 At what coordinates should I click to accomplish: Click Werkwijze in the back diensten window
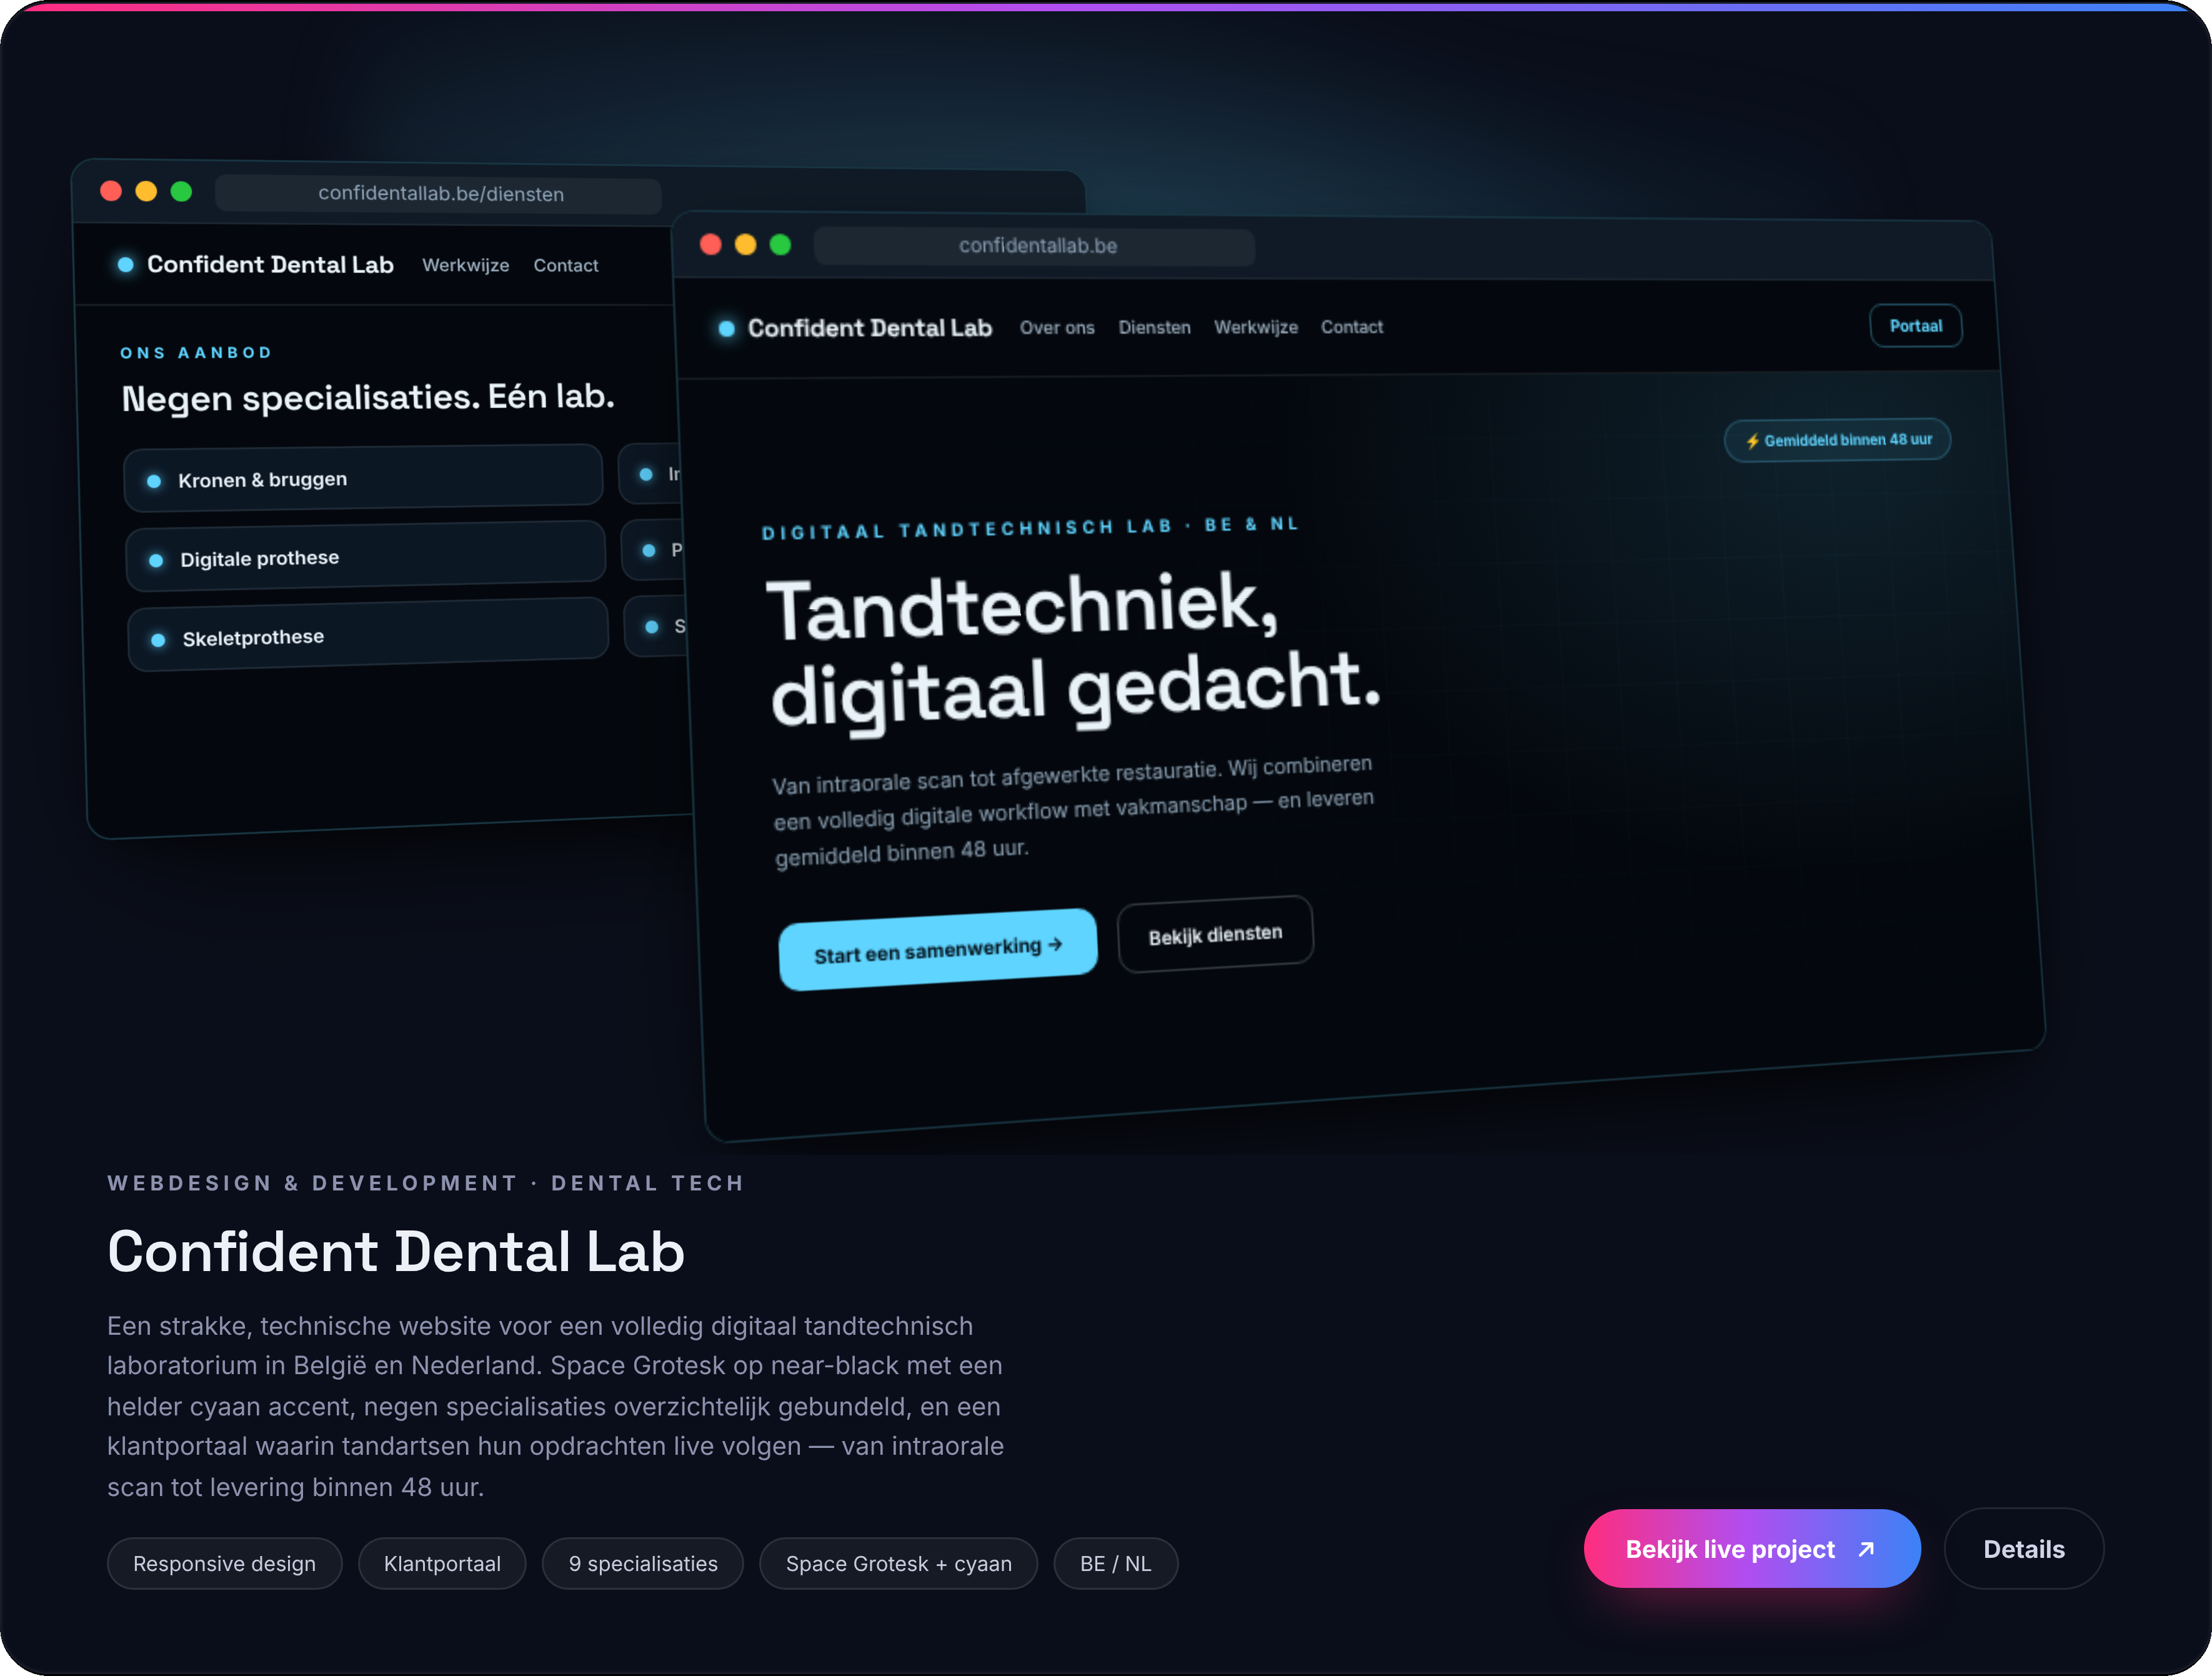466,265
